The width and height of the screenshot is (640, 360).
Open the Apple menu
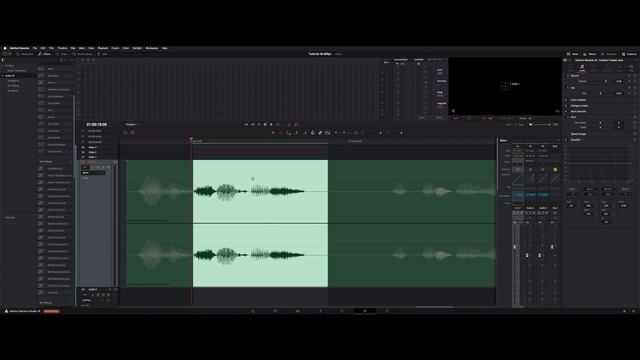click(x=5, y=48)
